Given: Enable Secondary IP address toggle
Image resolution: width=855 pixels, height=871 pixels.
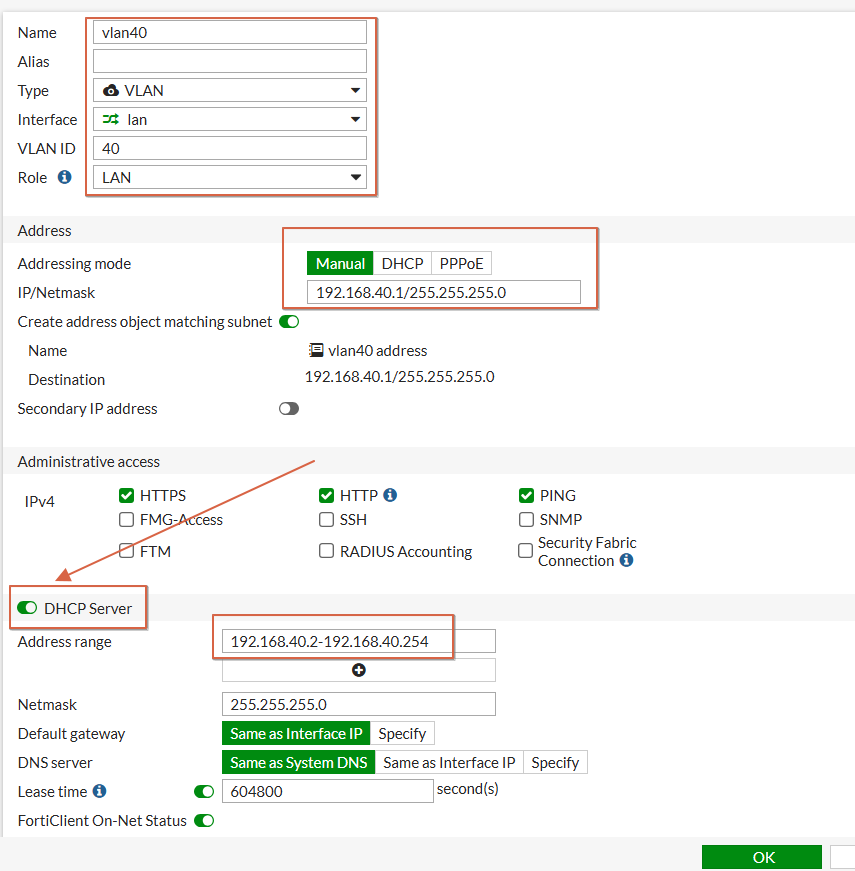Looking at the screenshot, I should click(289, 409).
